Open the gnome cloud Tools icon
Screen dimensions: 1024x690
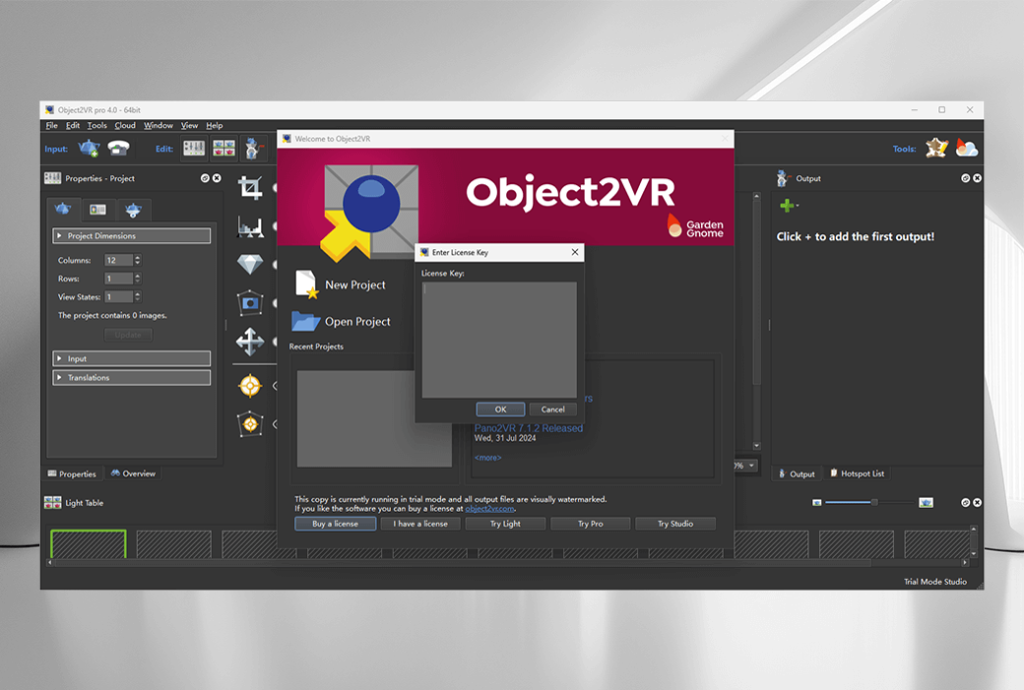(x=967, y=148)
